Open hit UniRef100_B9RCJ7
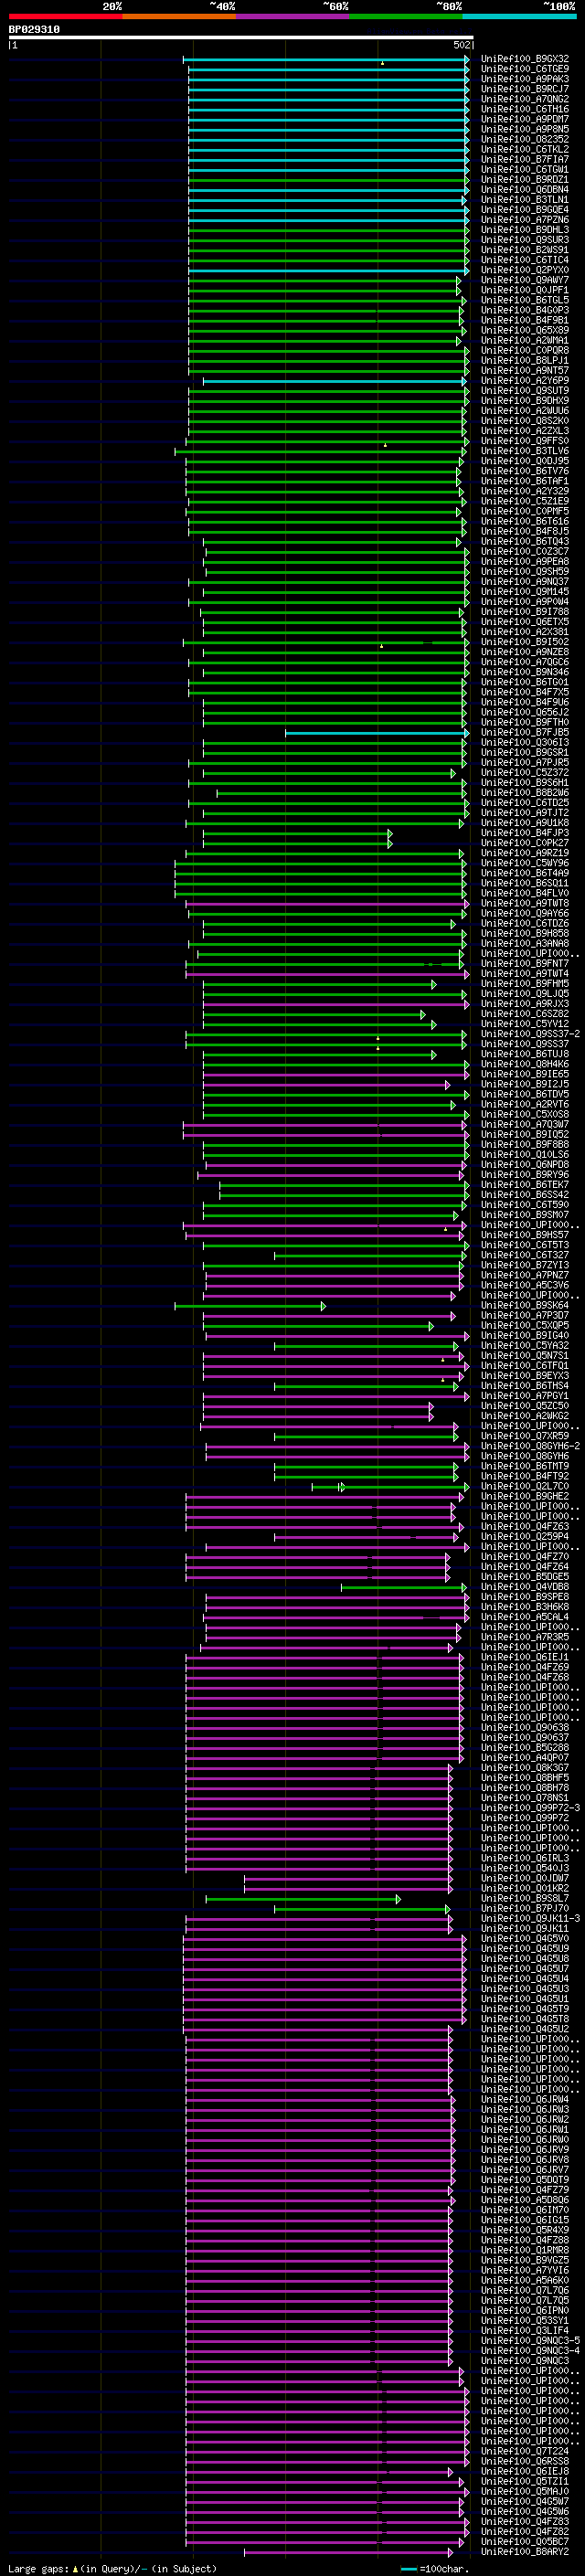 point(525,89)
